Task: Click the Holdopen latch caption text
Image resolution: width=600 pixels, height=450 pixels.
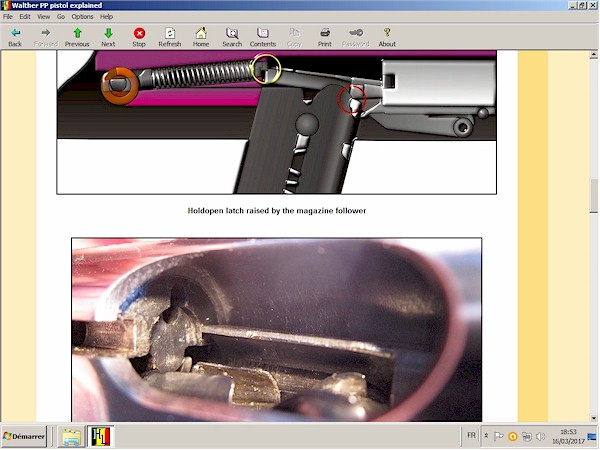Action: [x=277, y=210]
